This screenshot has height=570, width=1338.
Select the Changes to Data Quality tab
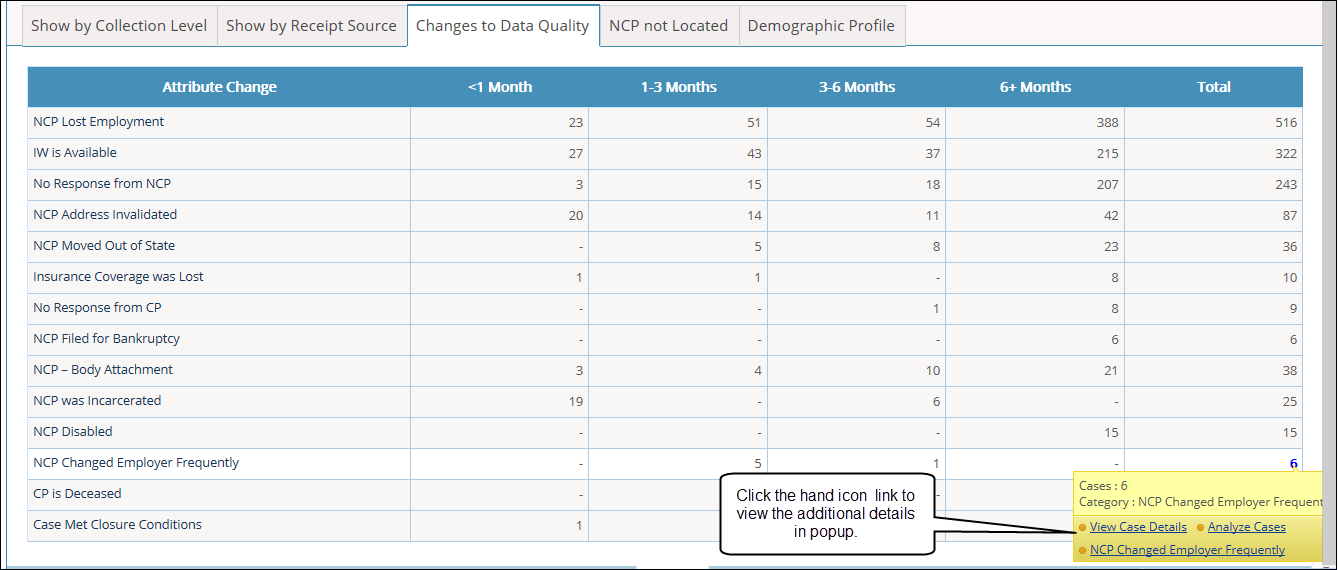[502, 26]
